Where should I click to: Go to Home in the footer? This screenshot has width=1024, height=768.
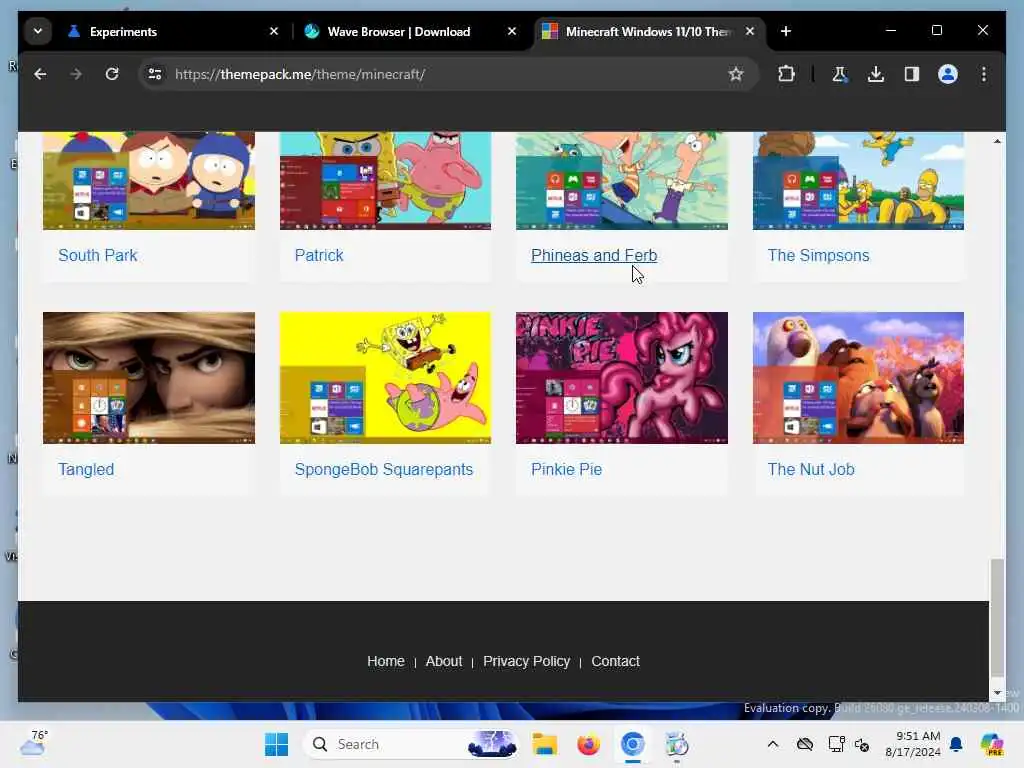point(386,662)
